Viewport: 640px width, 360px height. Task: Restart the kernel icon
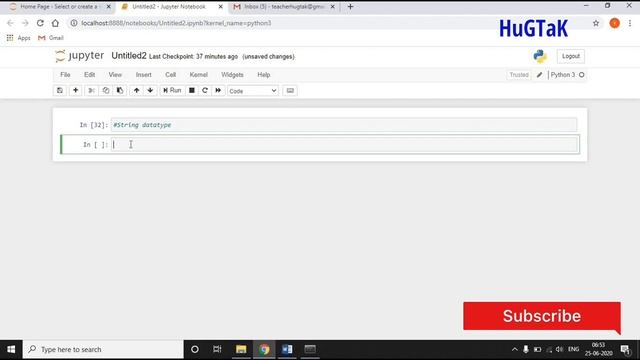pyautogui.click(x=205, y=91)
